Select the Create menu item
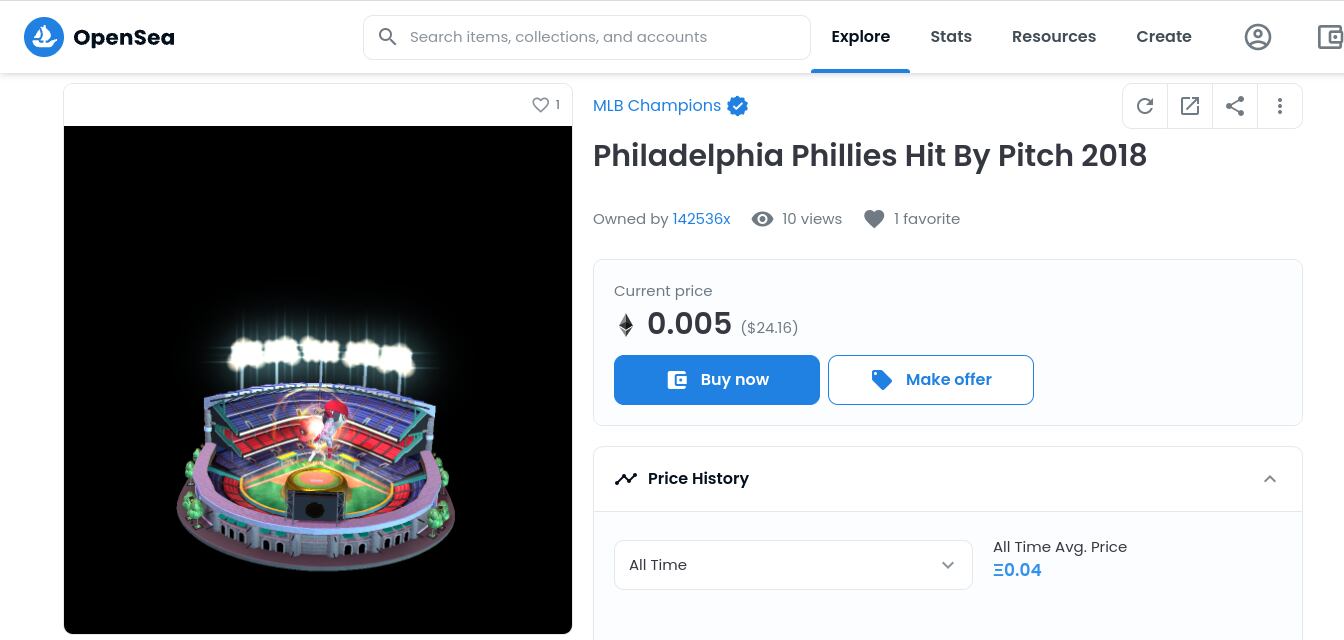Image resolution: width=1344 pixels, height=640 pixels. tap(1164, 37)
